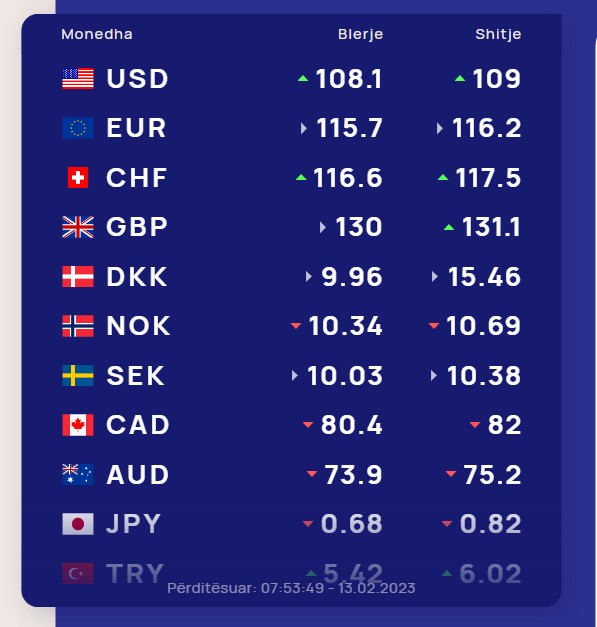Click GBP selling rate 131.1
Image resolution: width=597 pixels, height=627 pixels.
tap(491, 227)
